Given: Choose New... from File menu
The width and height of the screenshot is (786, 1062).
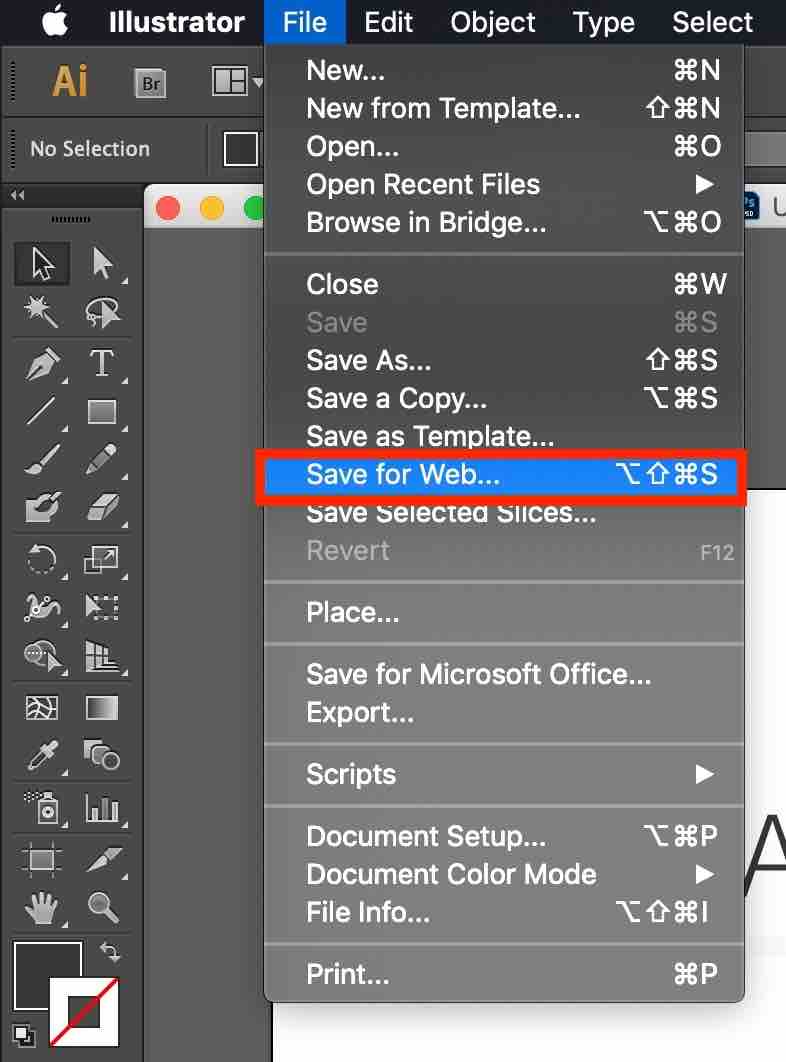Looking at the screenshot, I should [x=504, y=70].
